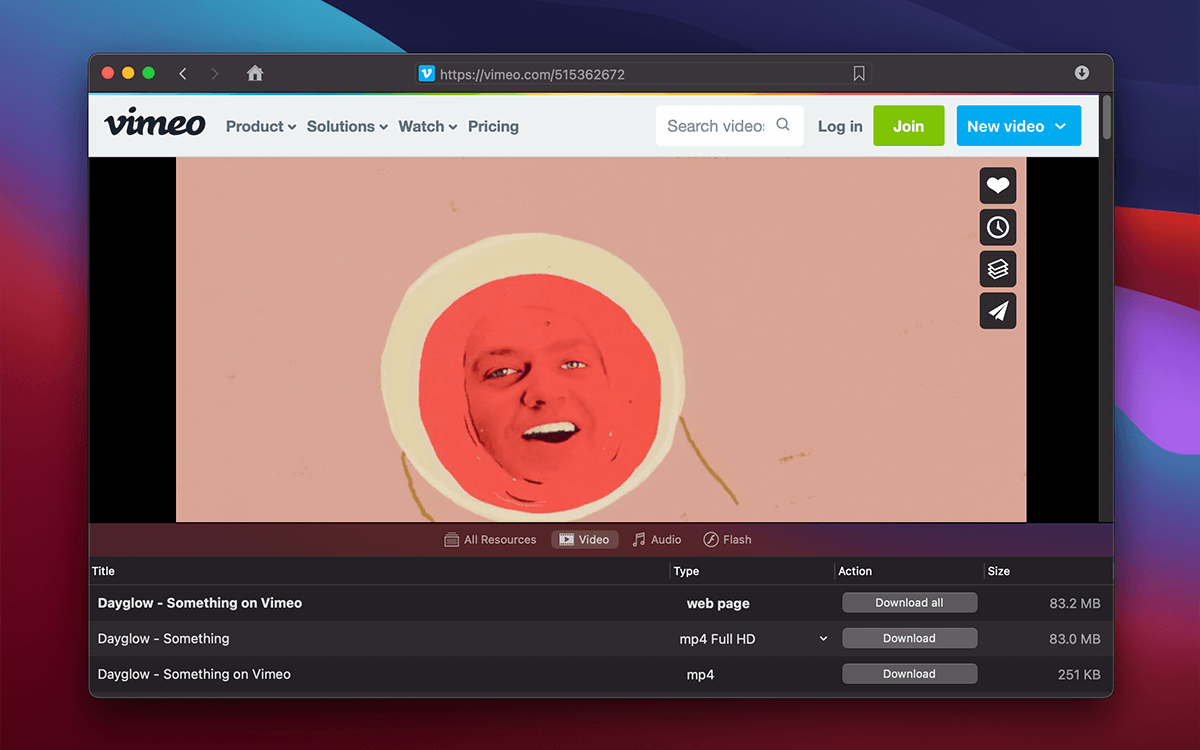
Task: Sort by the Title column header
Action: [380, 571]
